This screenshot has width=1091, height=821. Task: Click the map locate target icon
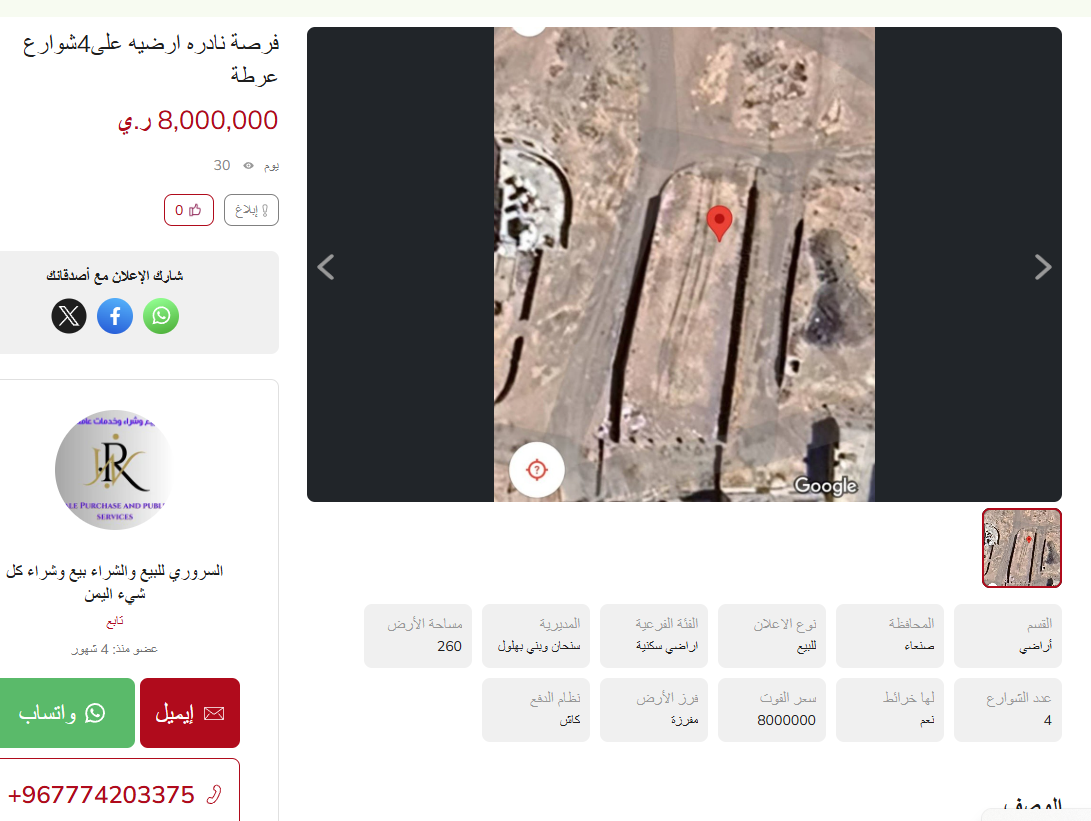click(x=536, y=470)
